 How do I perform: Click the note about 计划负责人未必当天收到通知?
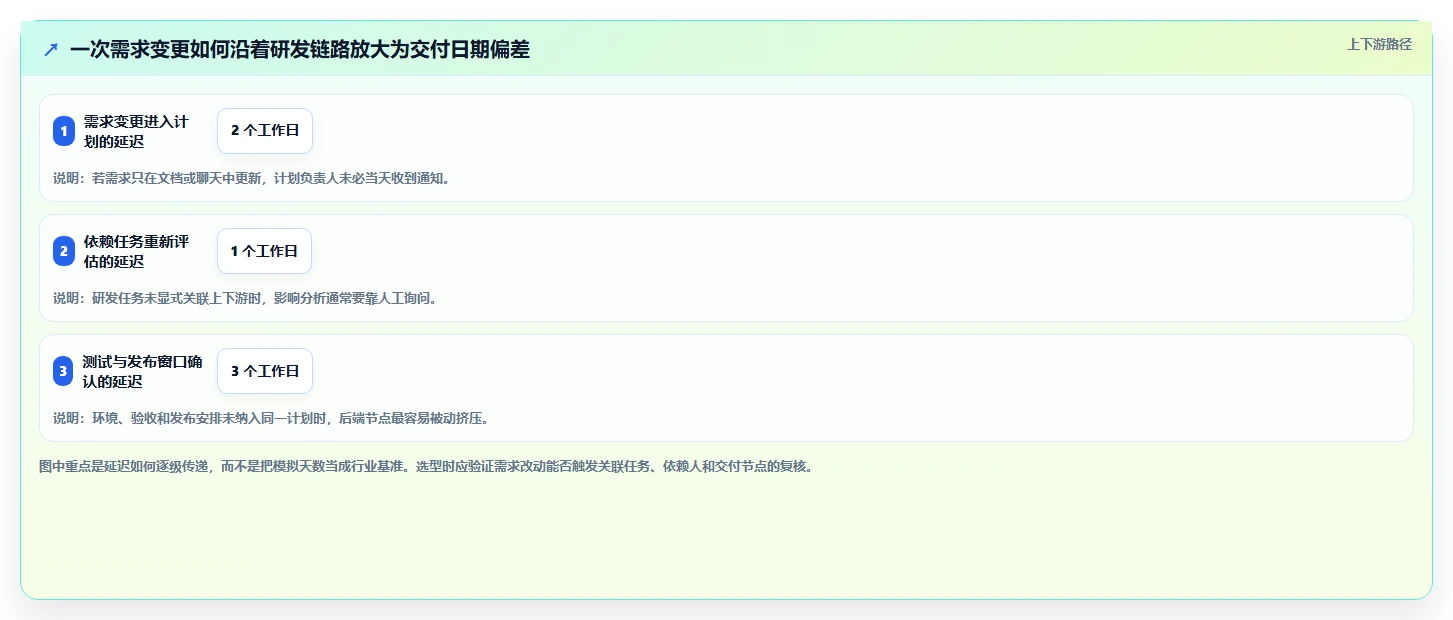[x=252, y=178]
